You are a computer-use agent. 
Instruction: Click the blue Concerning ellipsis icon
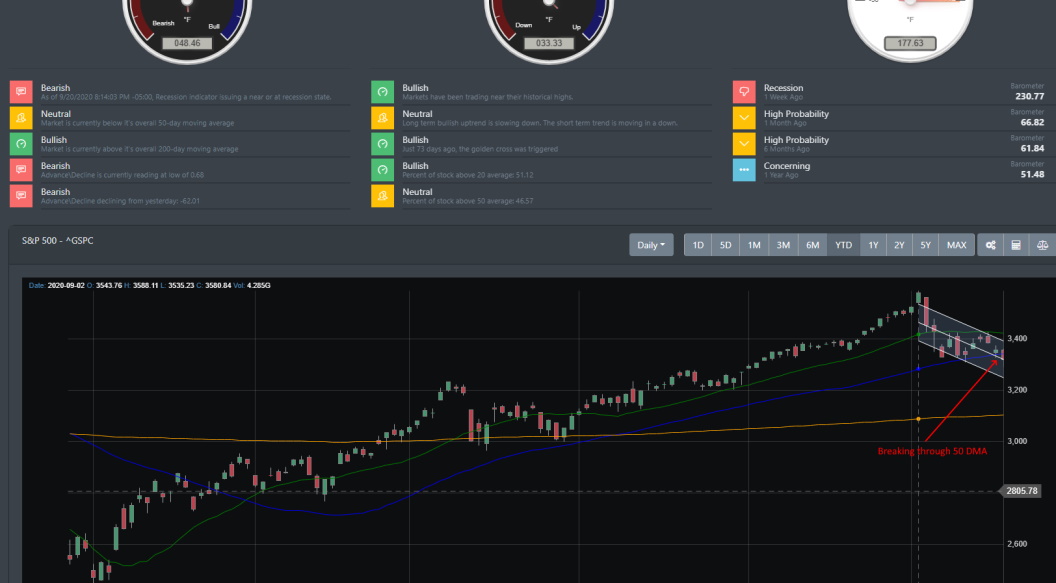(744, 170)
